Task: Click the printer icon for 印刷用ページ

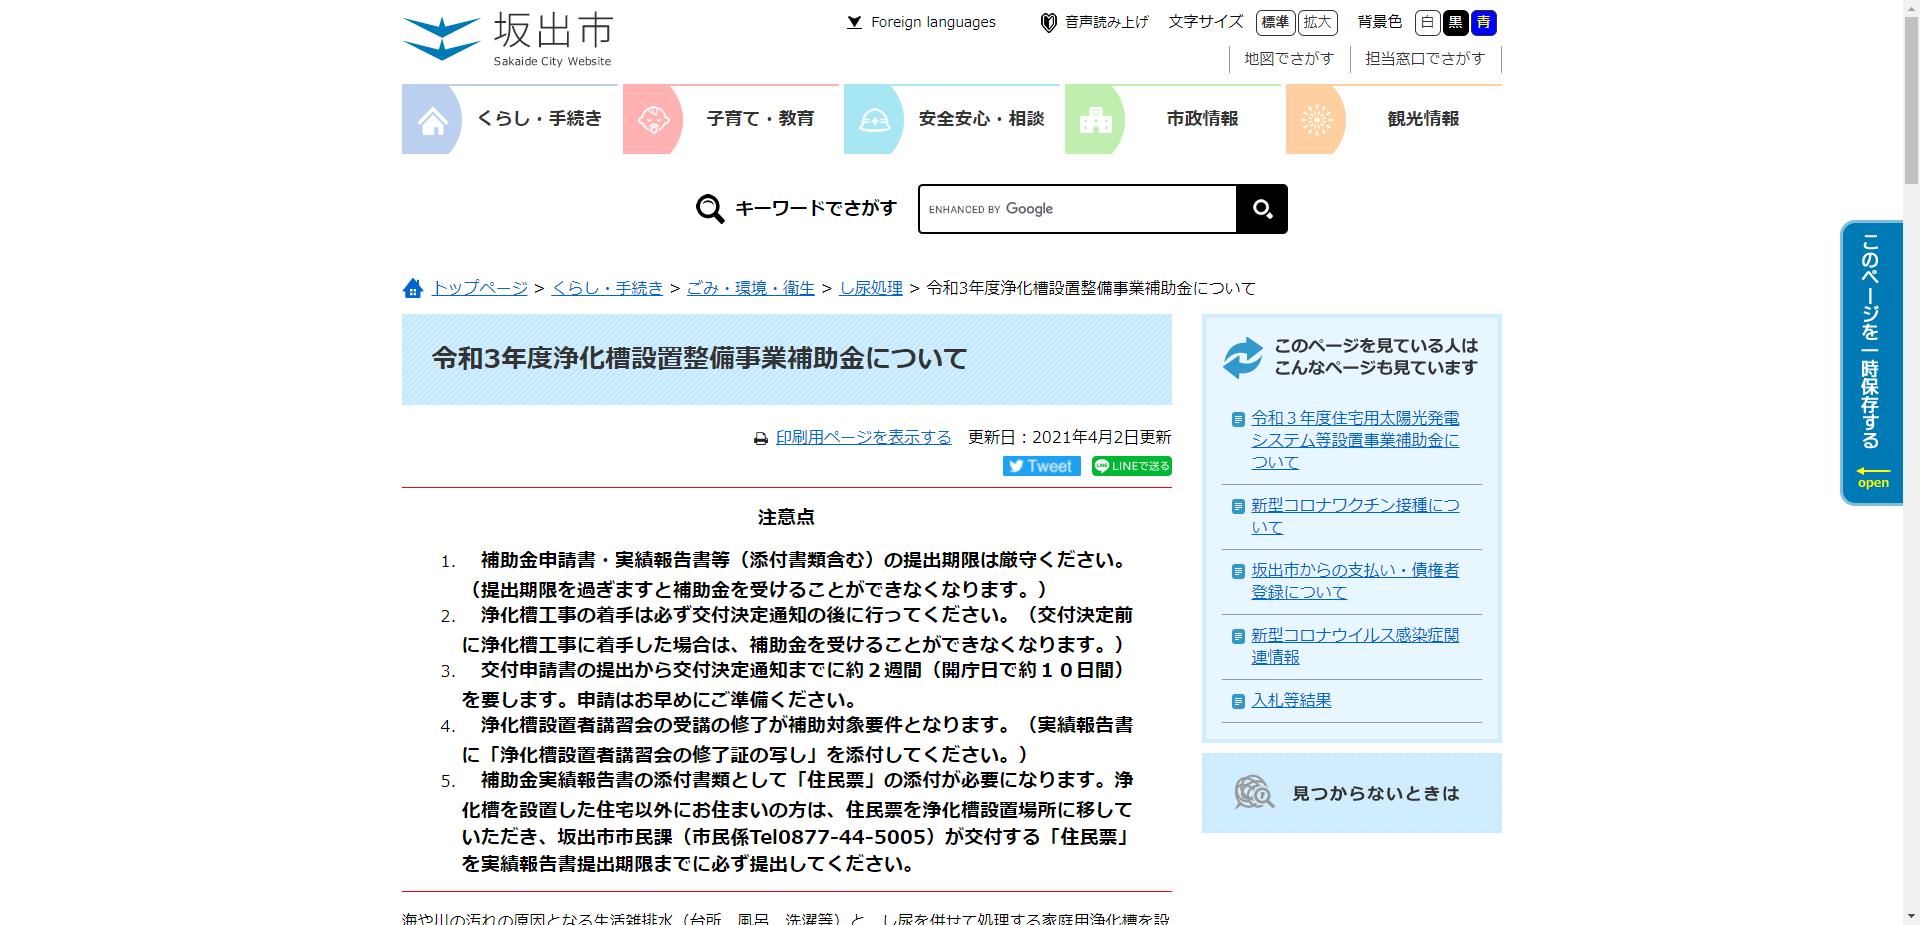Action: (762, 437)
